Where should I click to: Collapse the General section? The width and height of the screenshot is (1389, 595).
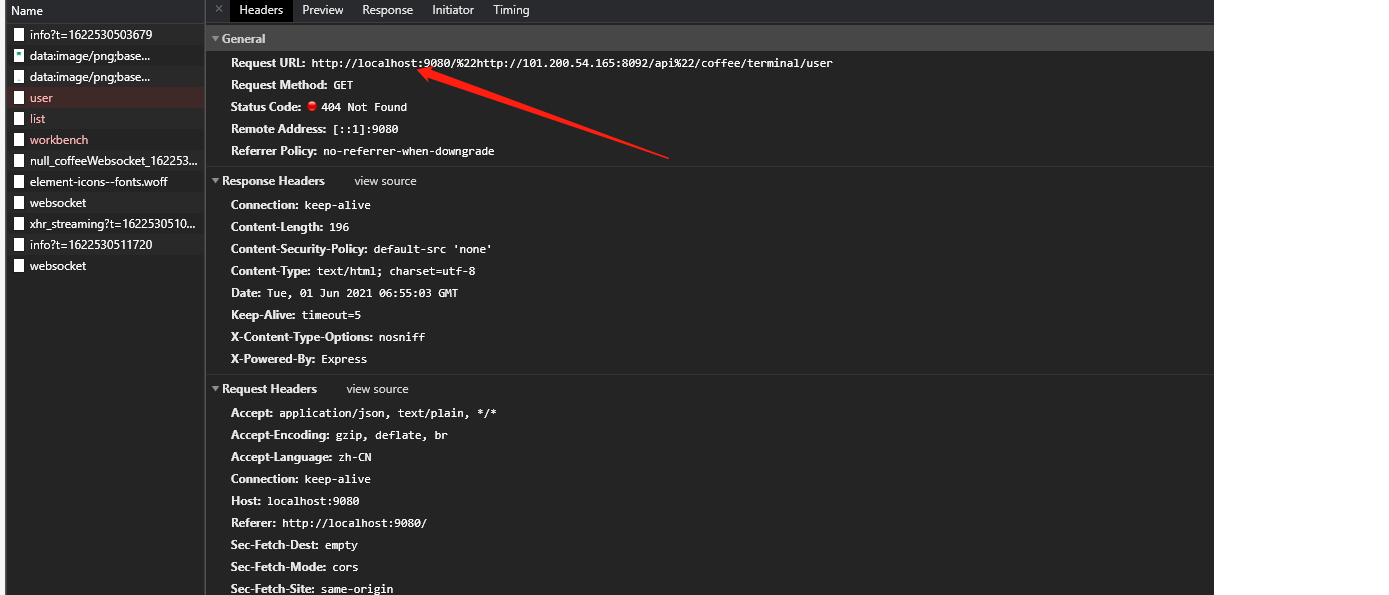tap(215, 38)
